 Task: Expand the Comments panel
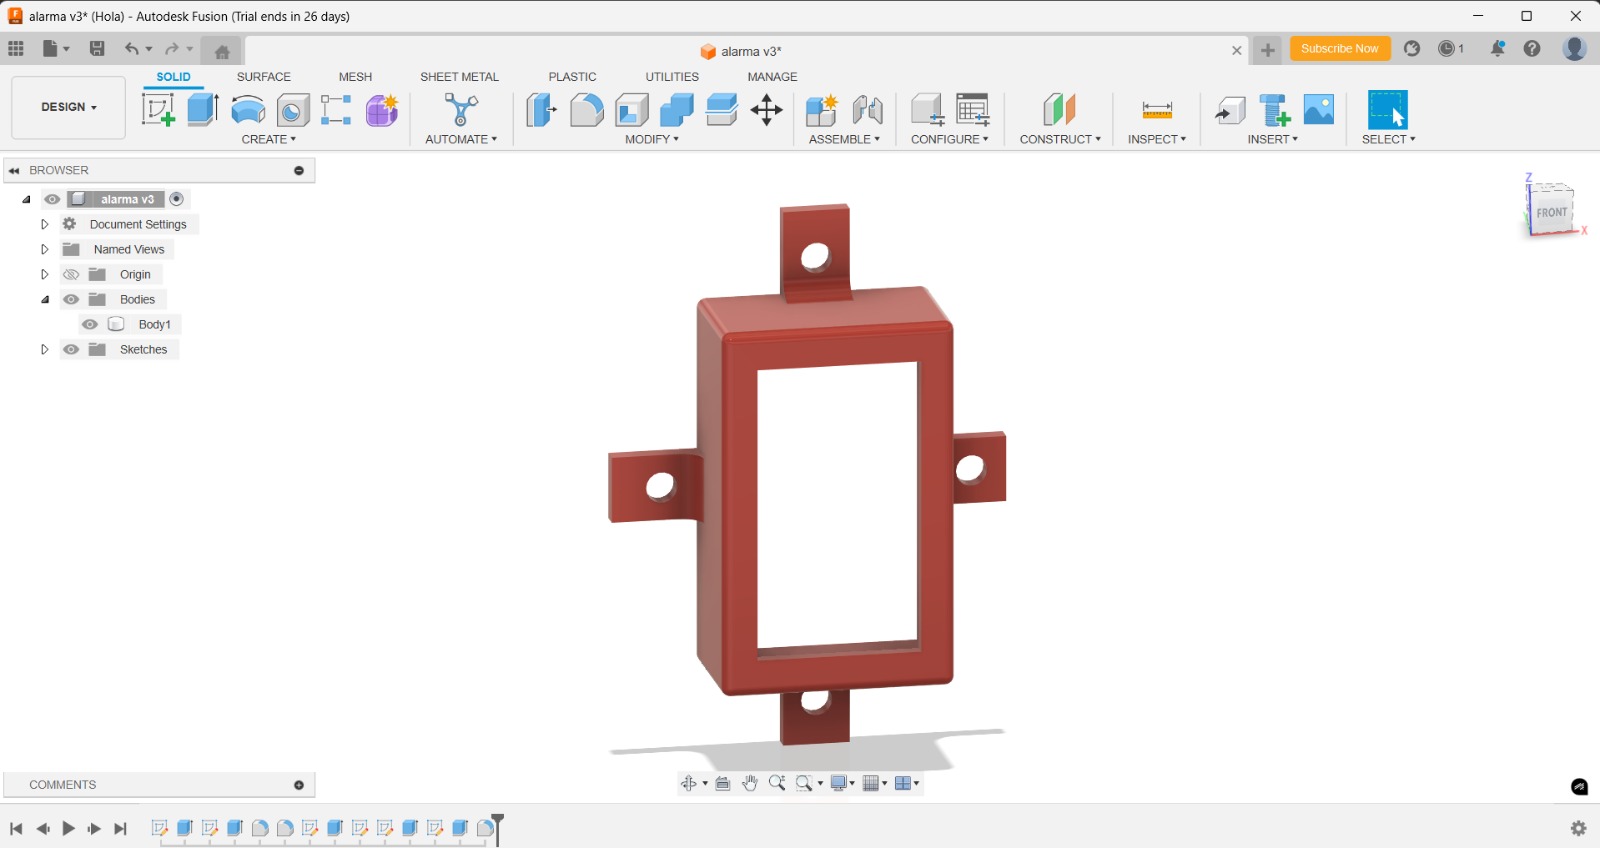[299, 785]
